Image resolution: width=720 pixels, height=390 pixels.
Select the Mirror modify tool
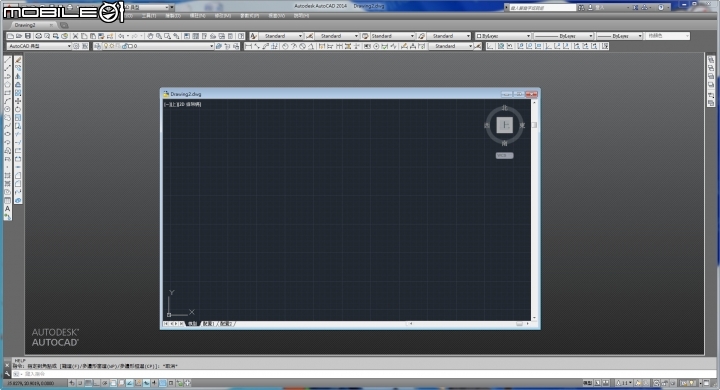(18, 76)
